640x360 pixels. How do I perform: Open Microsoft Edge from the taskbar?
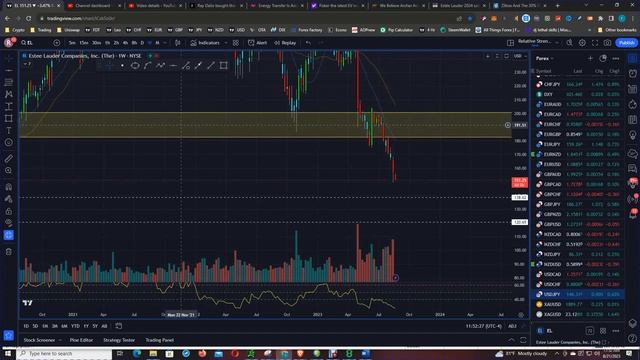click(x=136, y=353)
